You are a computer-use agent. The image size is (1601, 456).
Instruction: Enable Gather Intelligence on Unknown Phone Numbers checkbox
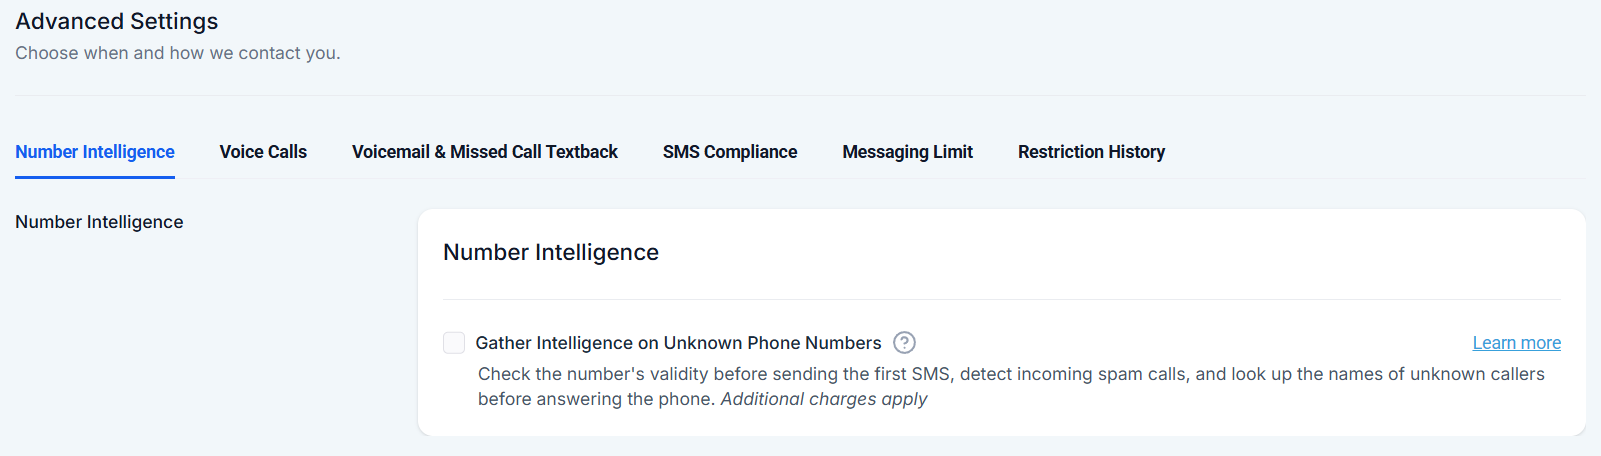click(454, 343)
